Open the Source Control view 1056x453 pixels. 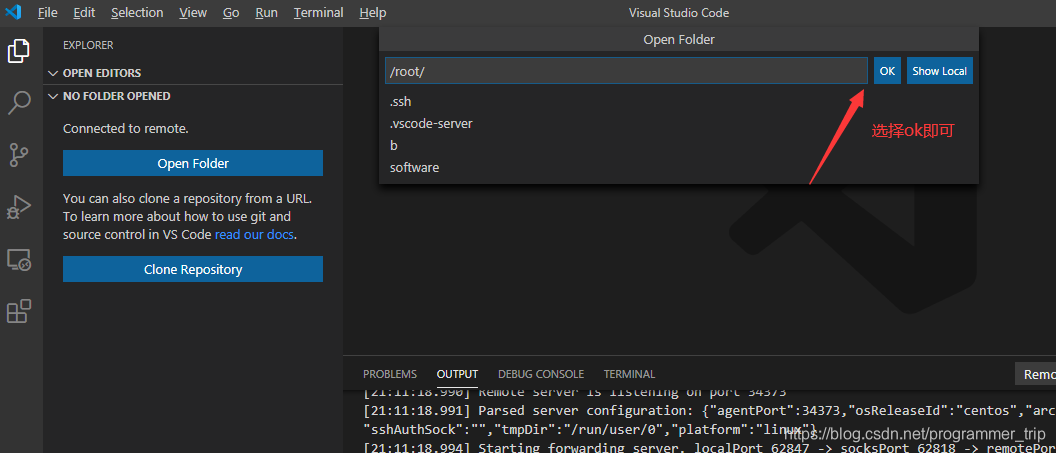[19, 154]
